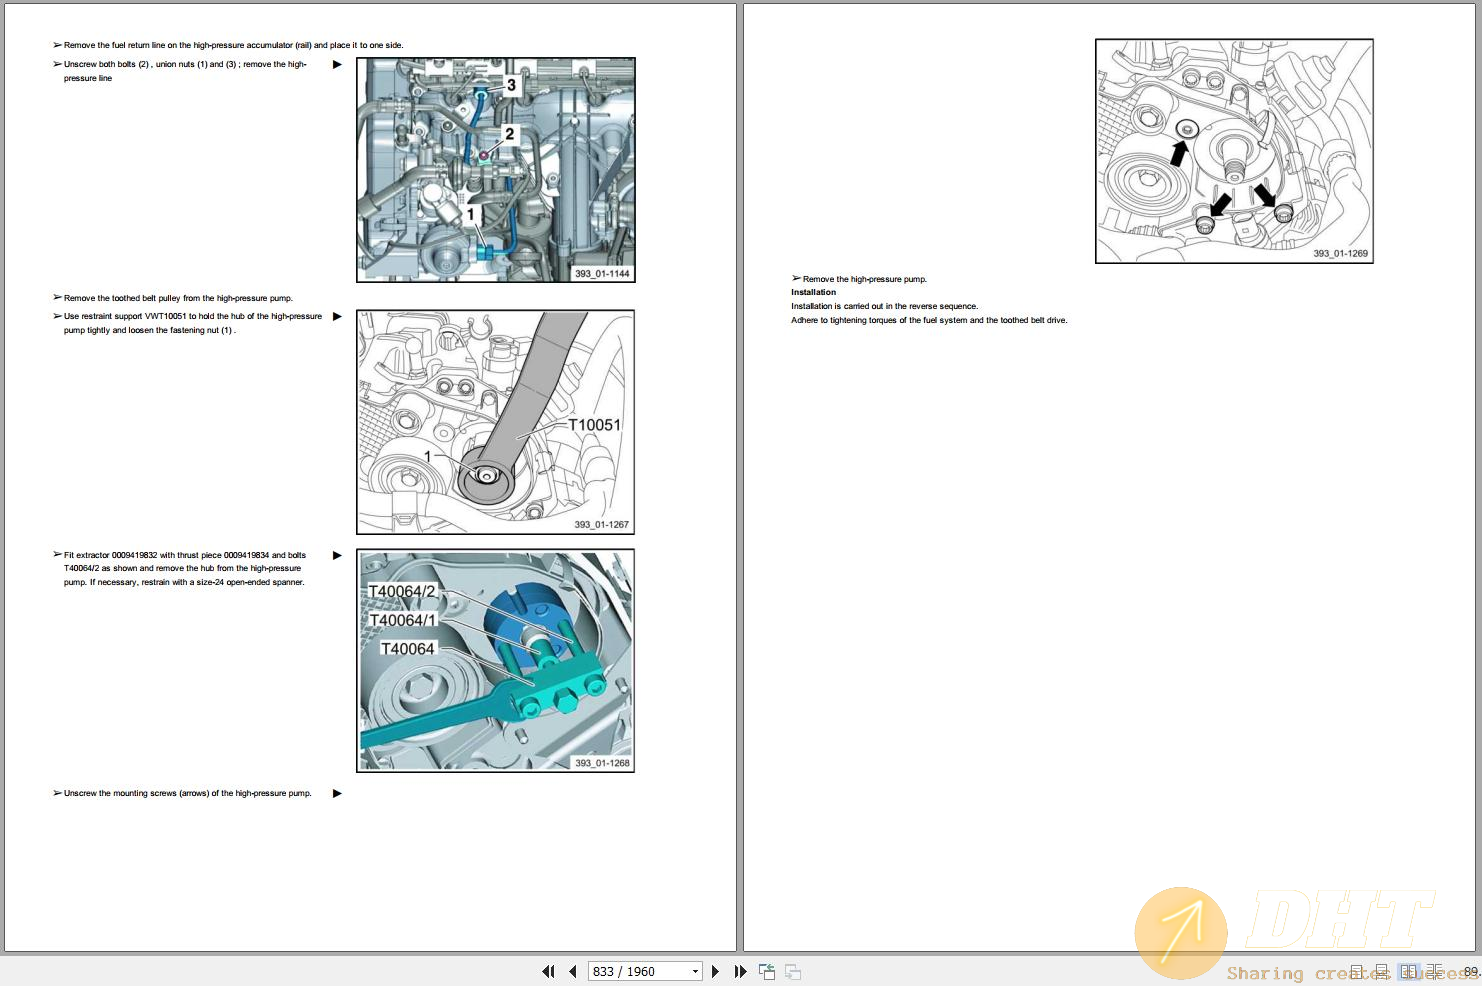Select the two-page facing layout
The height and width of the screenshot is (986, 1482).
click(x=1408, y=972)
